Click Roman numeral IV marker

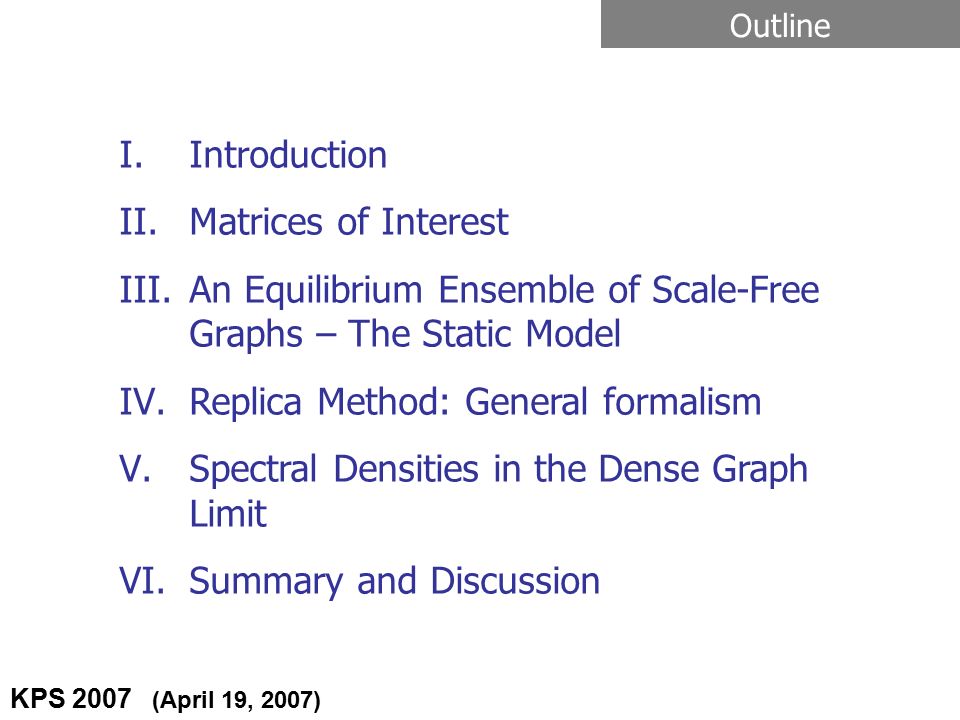pos(142,402)
